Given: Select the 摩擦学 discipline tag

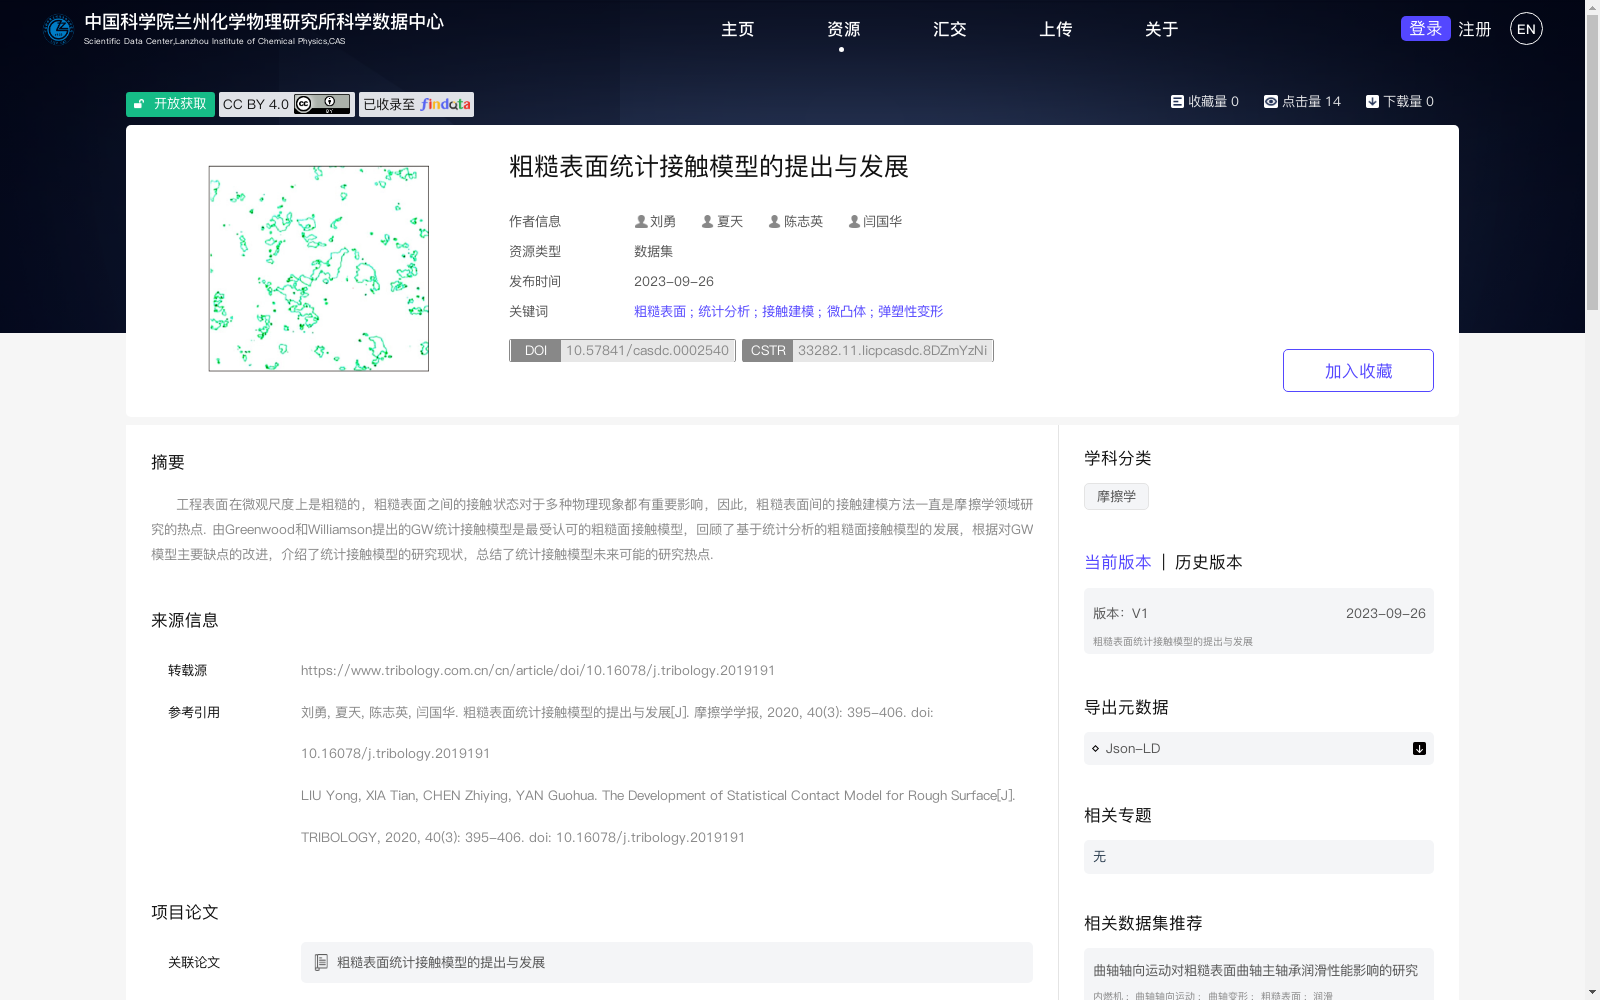Looking at the screenshot, I should (x=1116, y=496).
